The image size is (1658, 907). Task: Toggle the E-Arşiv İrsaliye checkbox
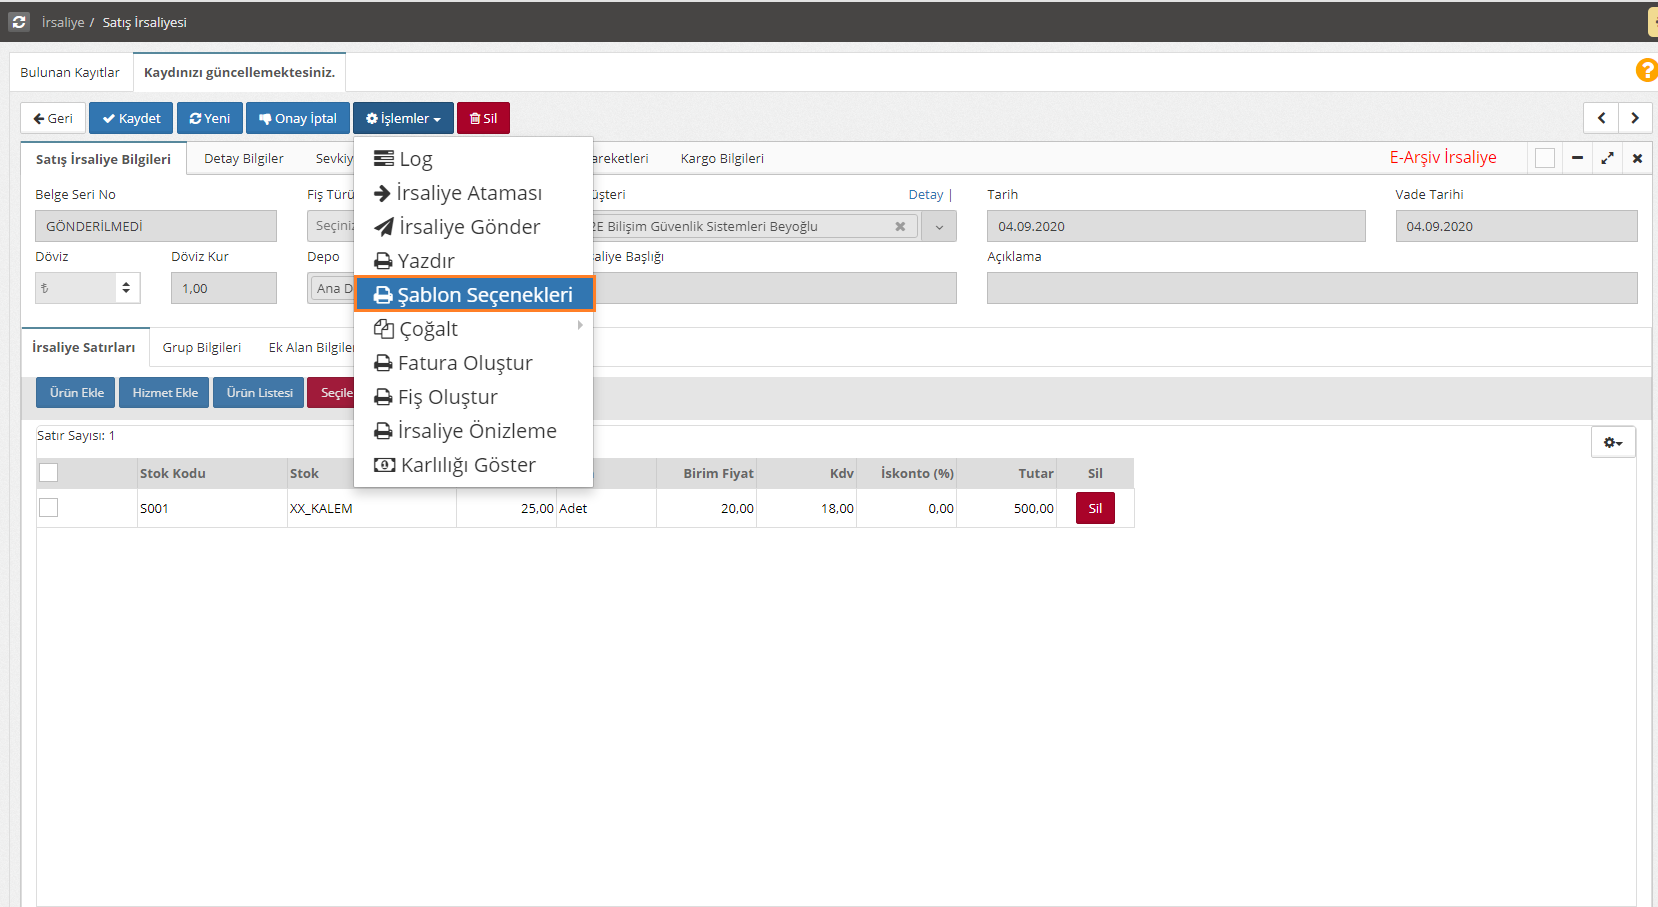pos(1545,158)
